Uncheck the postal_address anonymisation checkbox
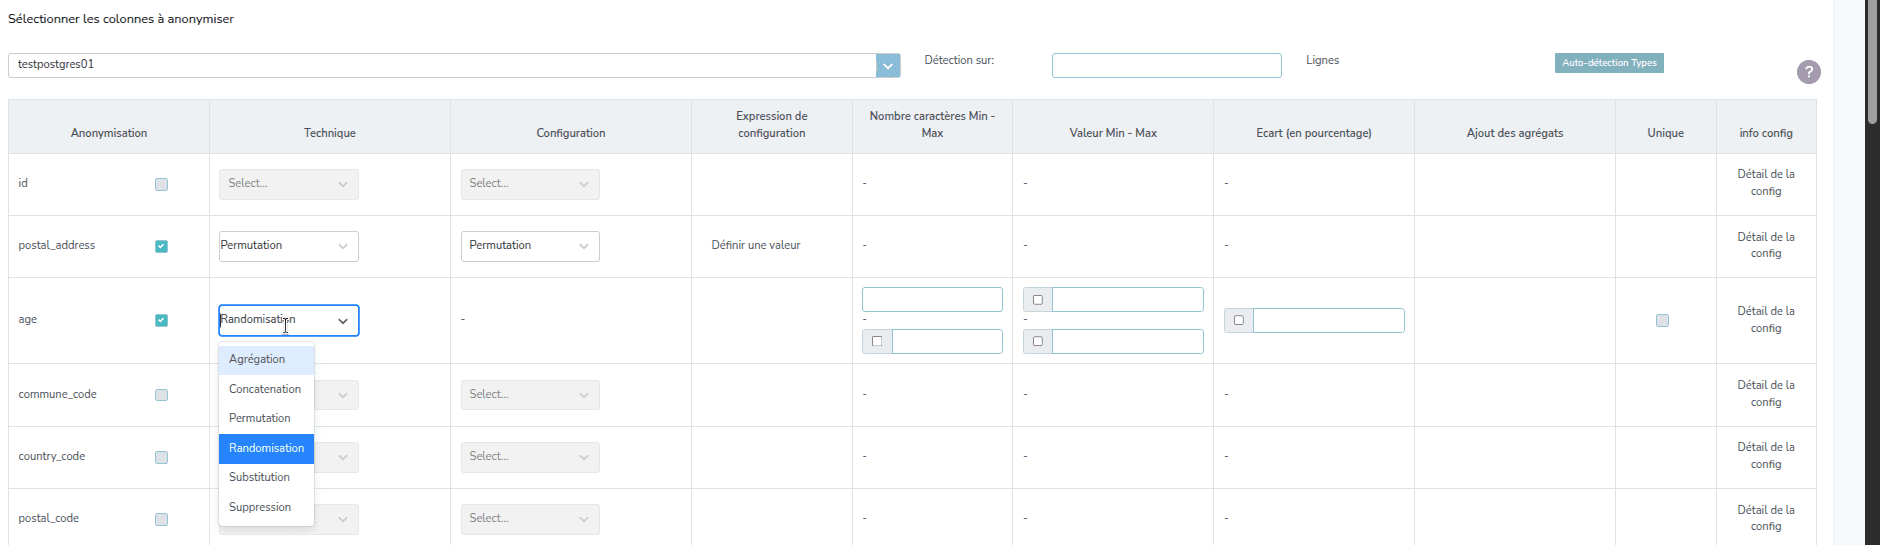 coord(161,246)
